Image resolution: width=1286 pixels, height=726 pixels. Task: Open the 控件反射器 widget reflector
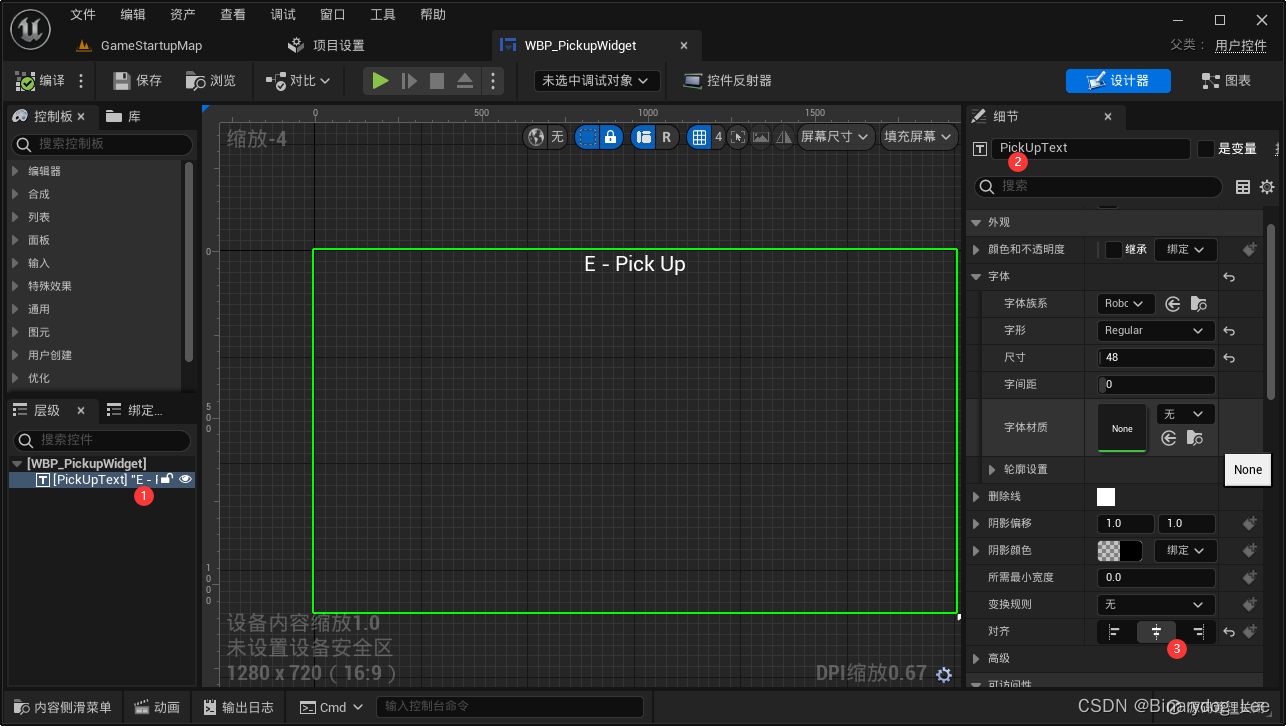pos(727,81)
